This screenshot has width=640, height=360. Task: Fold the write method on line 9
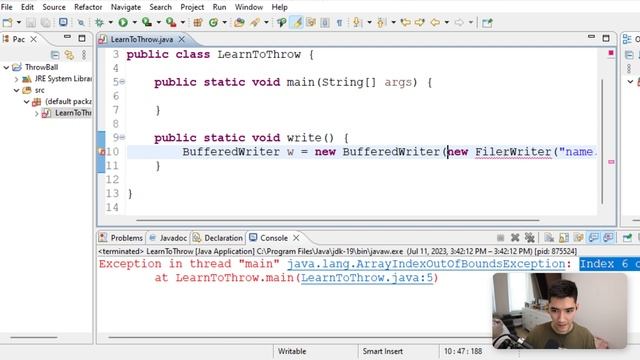pos(122,138)
